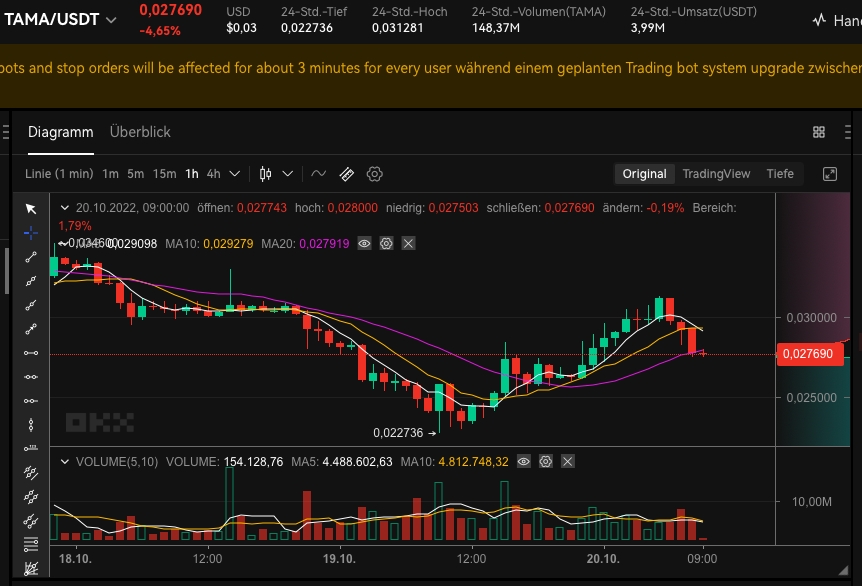Select the arrow cursor drawing tool
The image size is (862, 586).
pyautogui.click(x=31, y=209)
